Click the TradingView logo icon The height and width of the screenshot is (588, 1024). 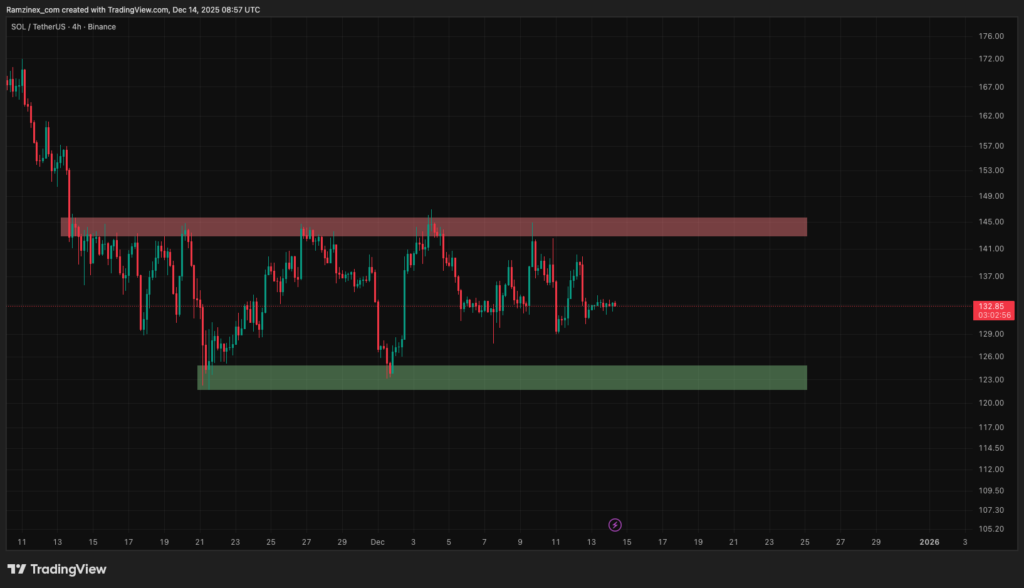tap(18, 569)
